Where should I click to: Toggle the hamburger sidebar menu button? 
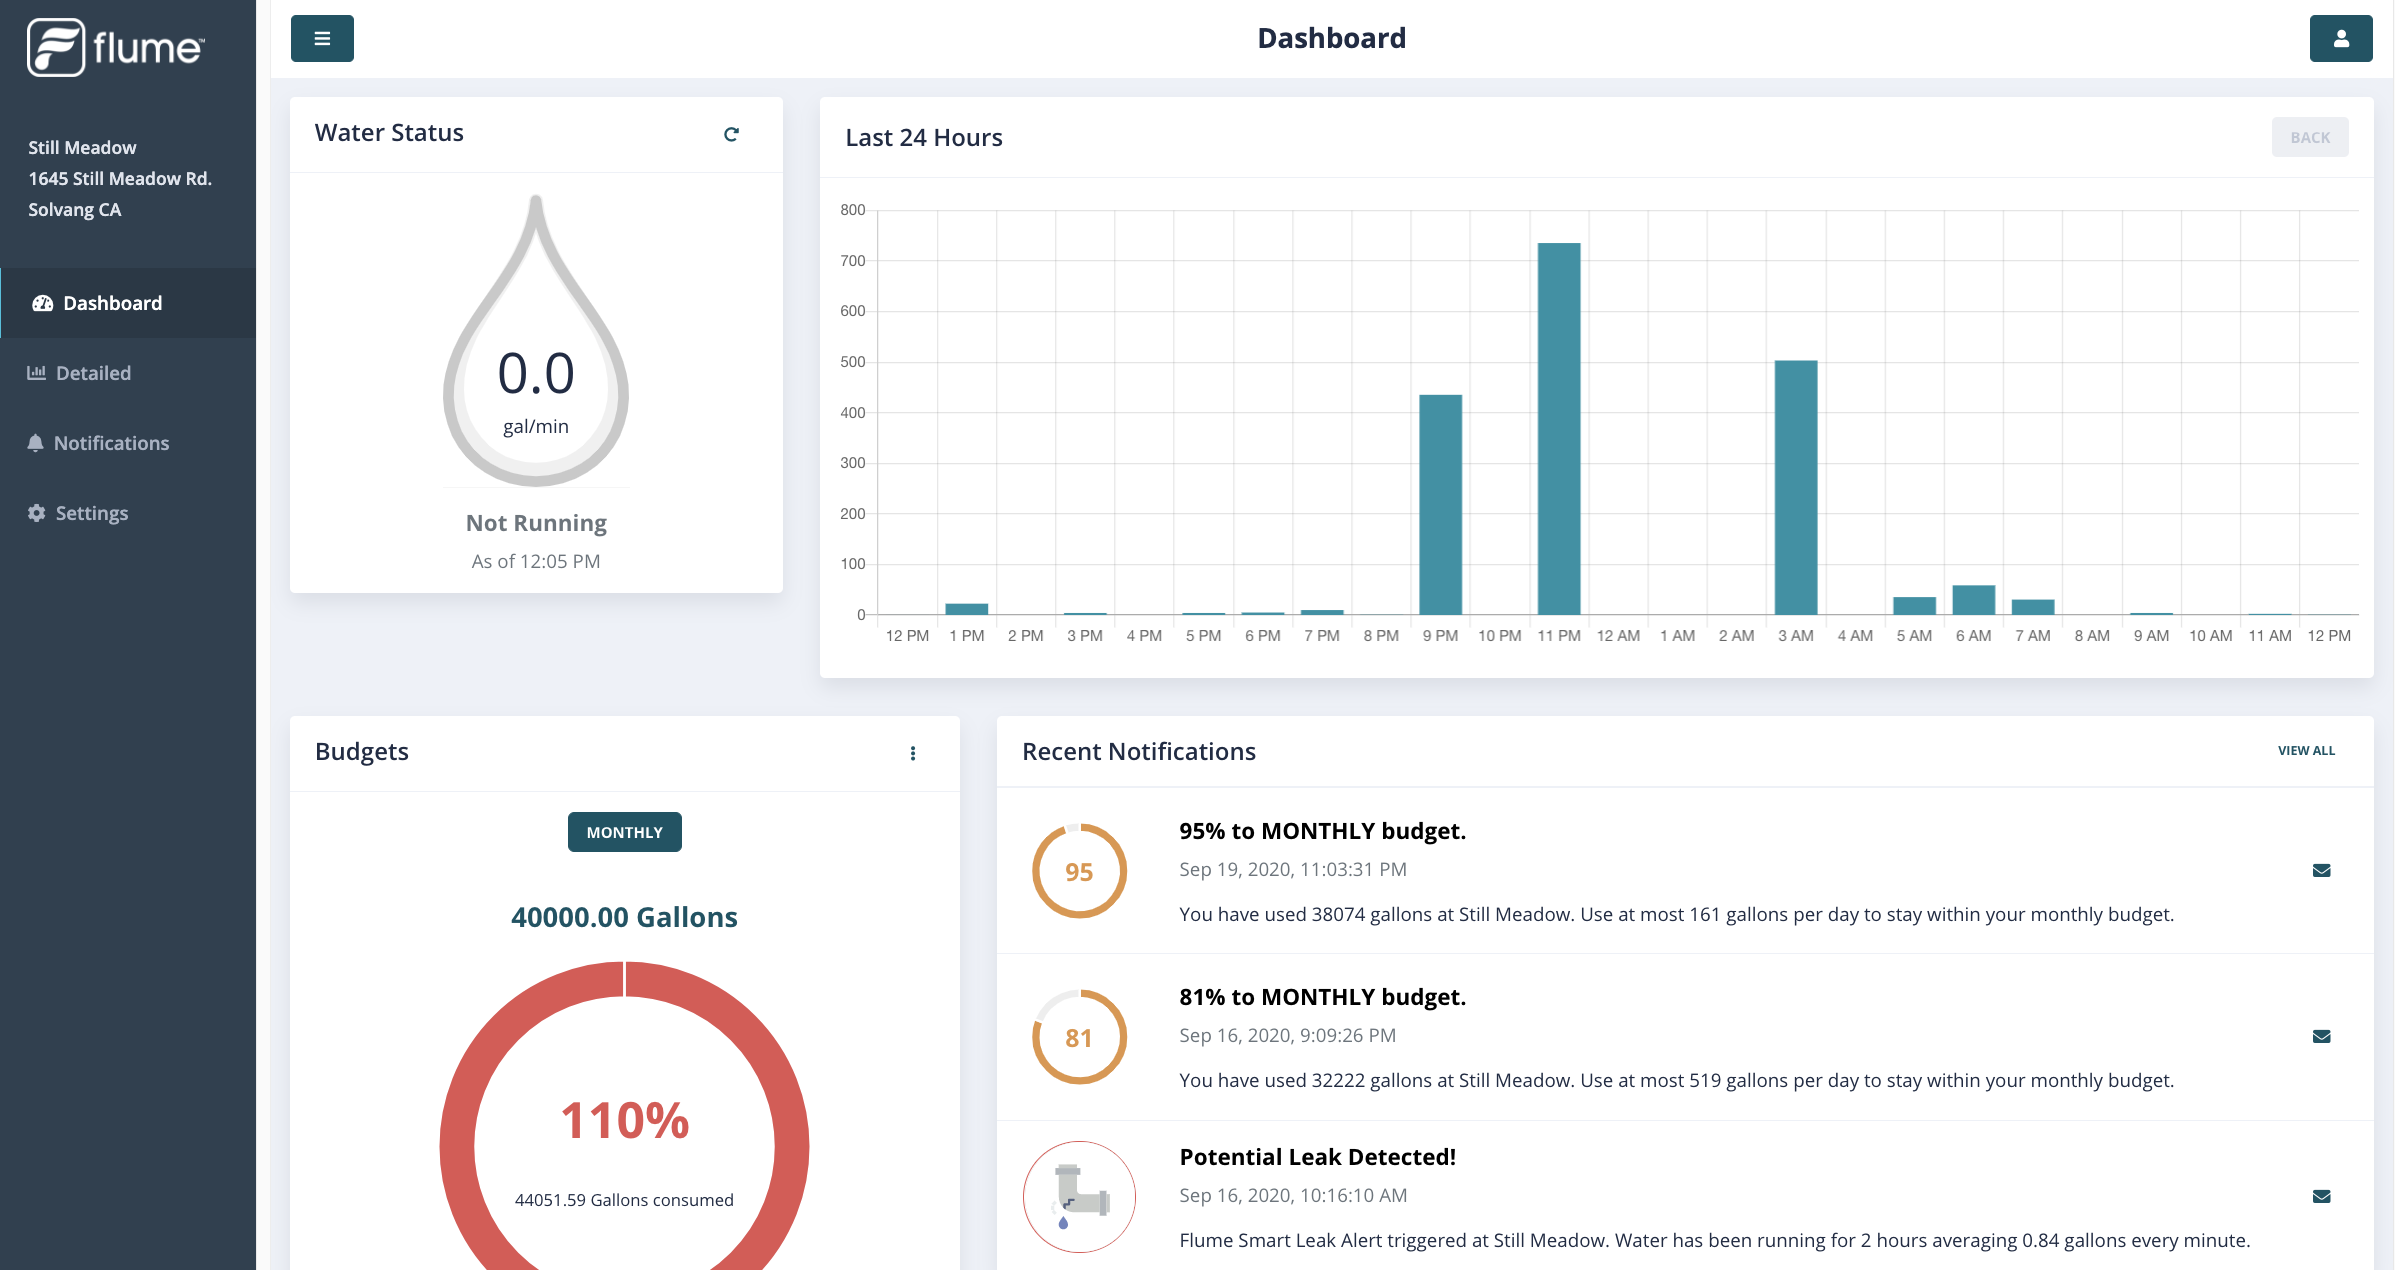pyautogui.click(x=322, y=38)
